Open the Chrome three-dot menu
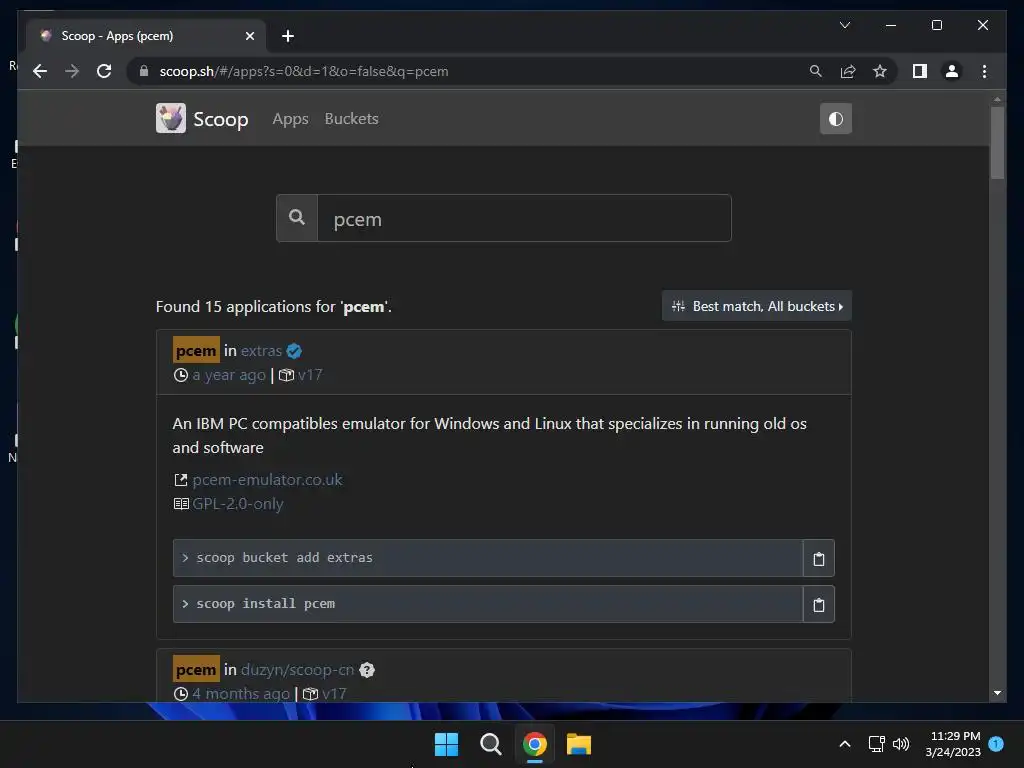This screenshot has height=768, width=1024. 984,71
